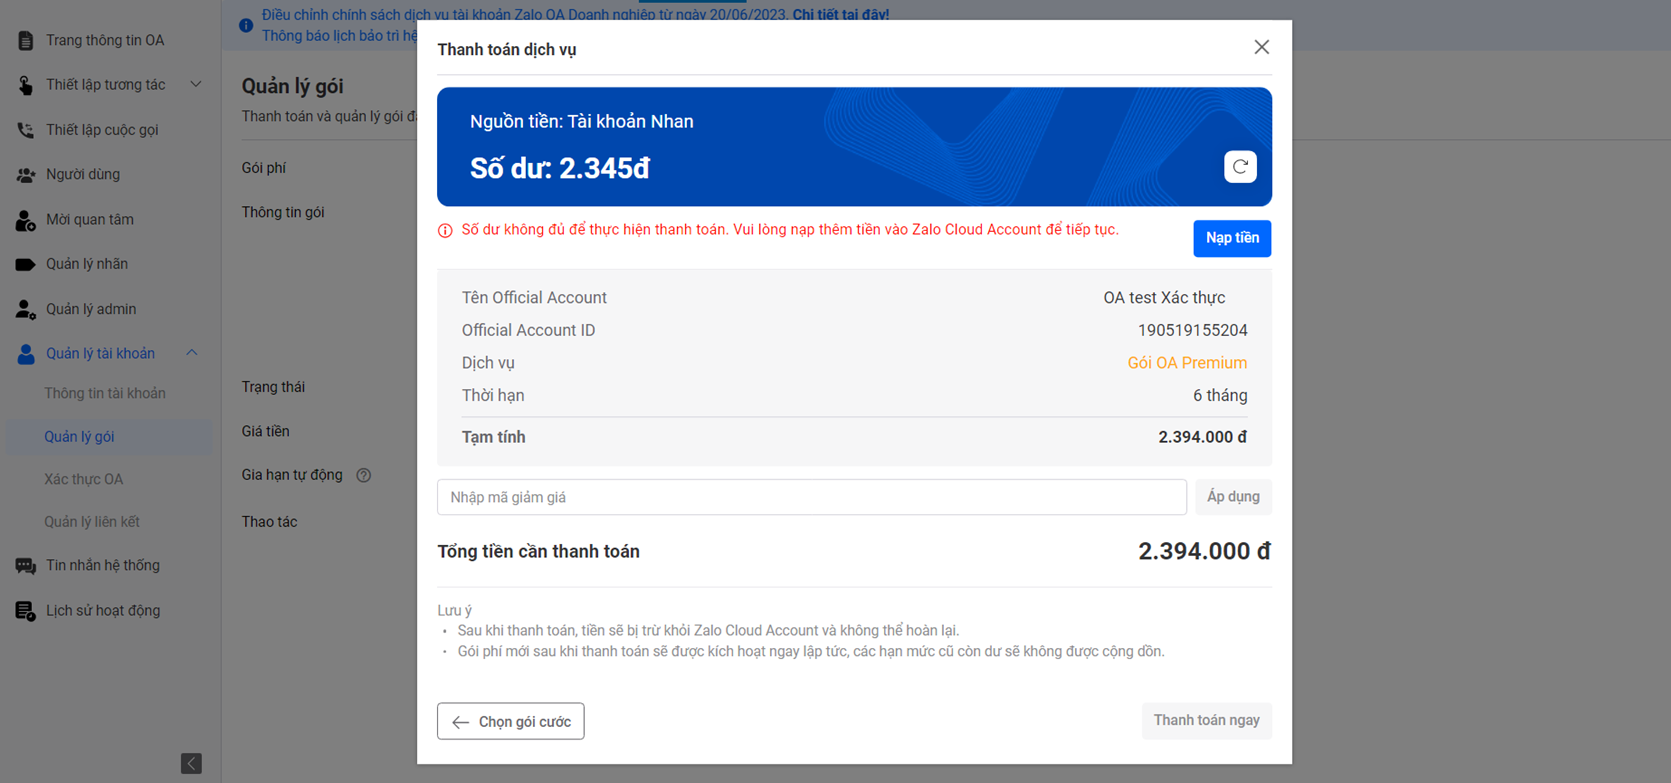Collapse Quản lý tài khoản chevron
Viewport: 1671px width, 783px height.
pos(192,353)
